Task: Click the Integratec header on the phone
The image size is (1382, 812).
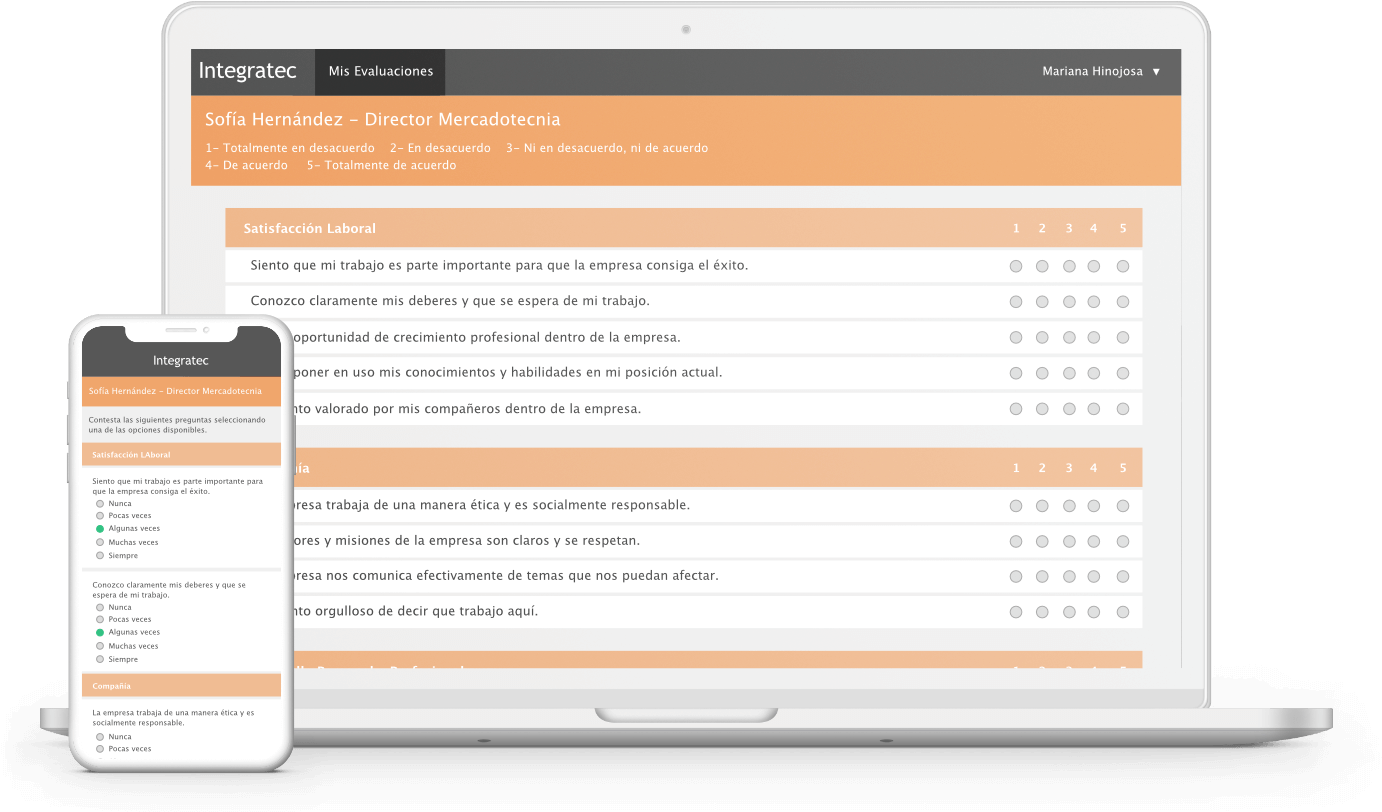Action: pyautogui.click(x=181, y=361)
